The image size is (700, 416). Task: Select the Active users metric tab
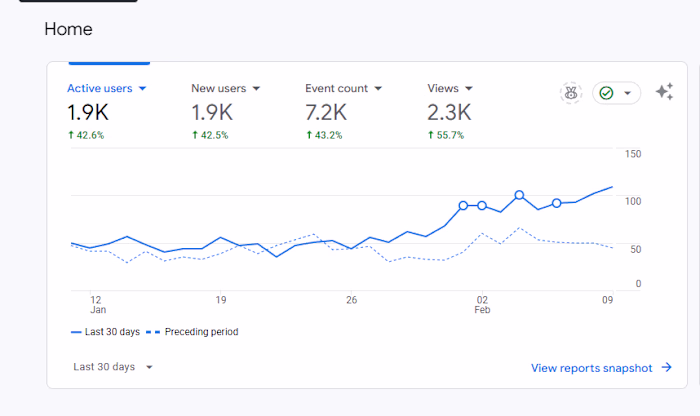click(107, 111)
